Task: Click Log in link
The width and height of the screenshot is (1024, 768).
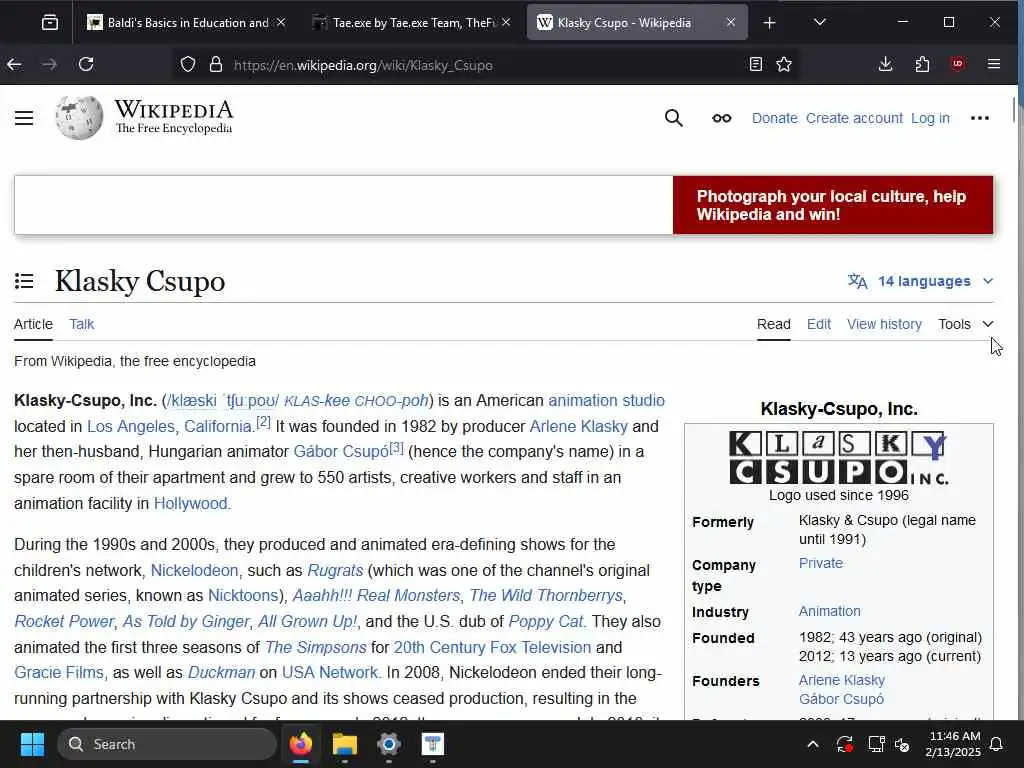Action: point(930,118)
